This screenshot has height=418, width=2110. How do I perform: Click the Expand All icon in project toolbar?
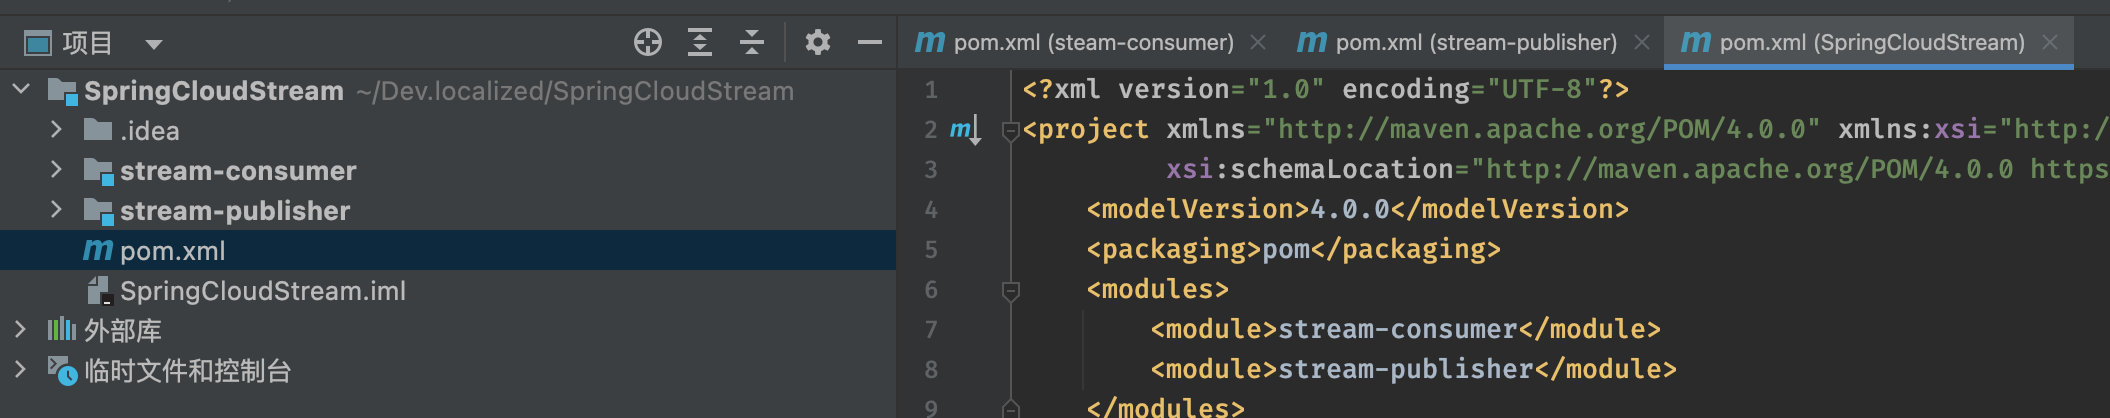tap(700, 42)
